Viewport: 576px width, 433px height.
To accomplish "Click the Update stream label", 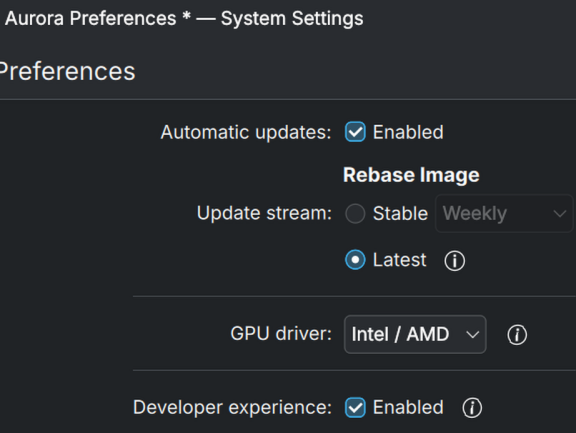I will point(264,213).
